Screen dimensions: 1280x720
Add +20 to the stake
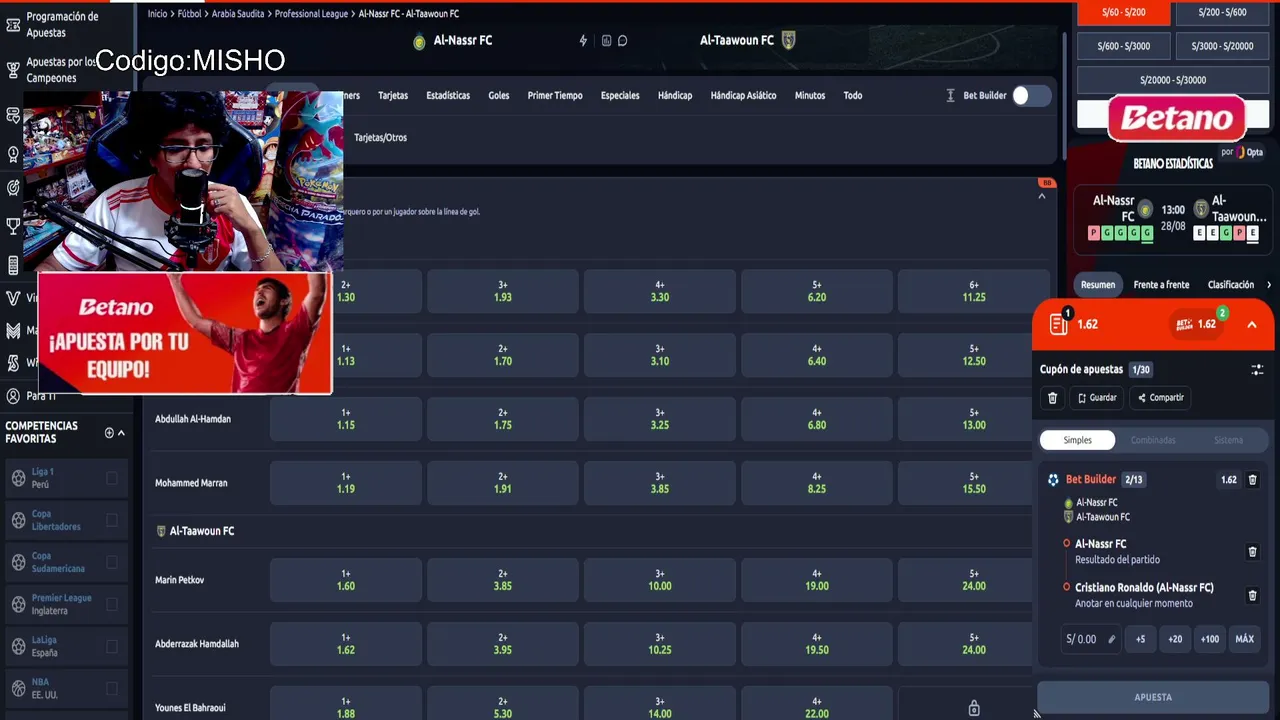[x=1175, y=639]
